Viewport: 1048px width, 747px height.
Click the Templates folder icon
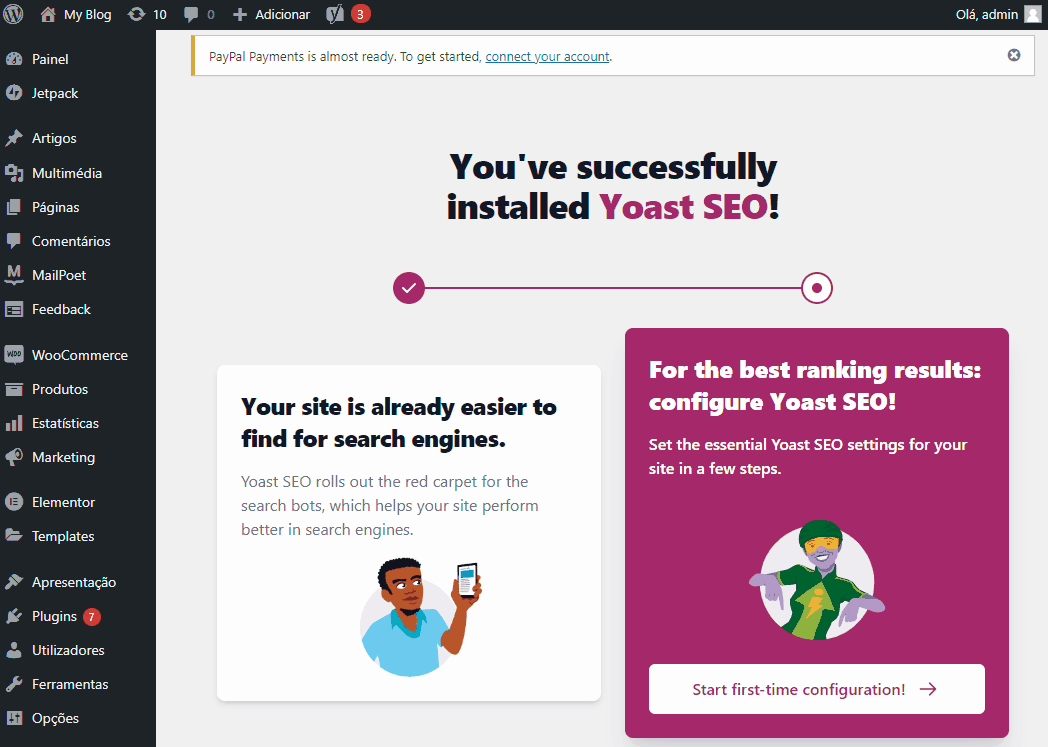point(14,536)
